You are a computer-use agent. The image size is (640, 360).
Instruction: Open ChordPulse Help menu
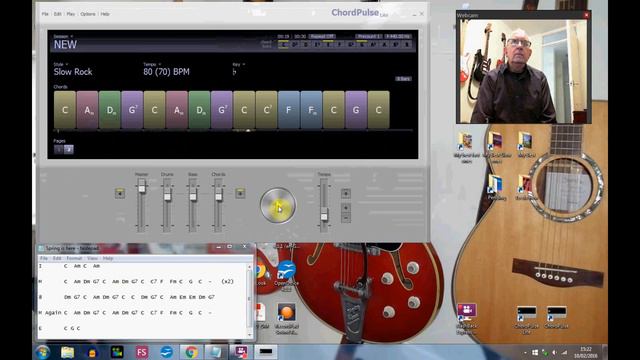coord(105,14)
